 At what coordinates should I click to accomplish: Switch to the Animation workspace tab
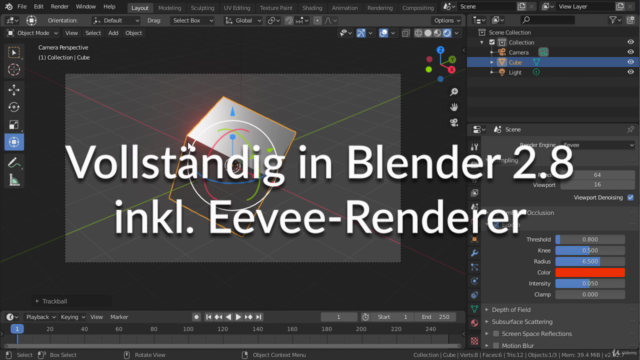point(344,8)
